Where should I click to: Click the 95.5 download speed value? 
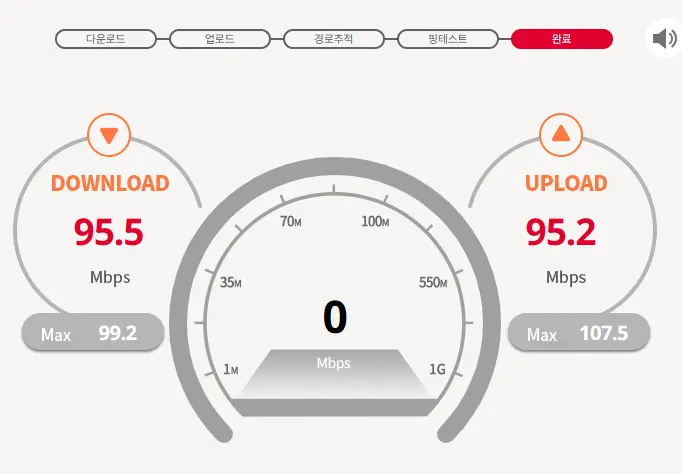click(x=108, y=232)
